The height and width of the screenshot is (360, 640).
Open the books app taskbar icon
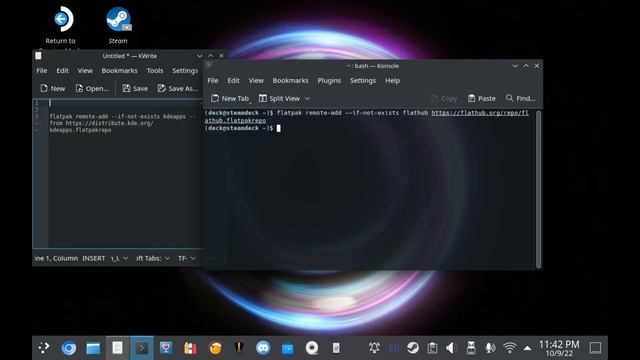[190, 348]
